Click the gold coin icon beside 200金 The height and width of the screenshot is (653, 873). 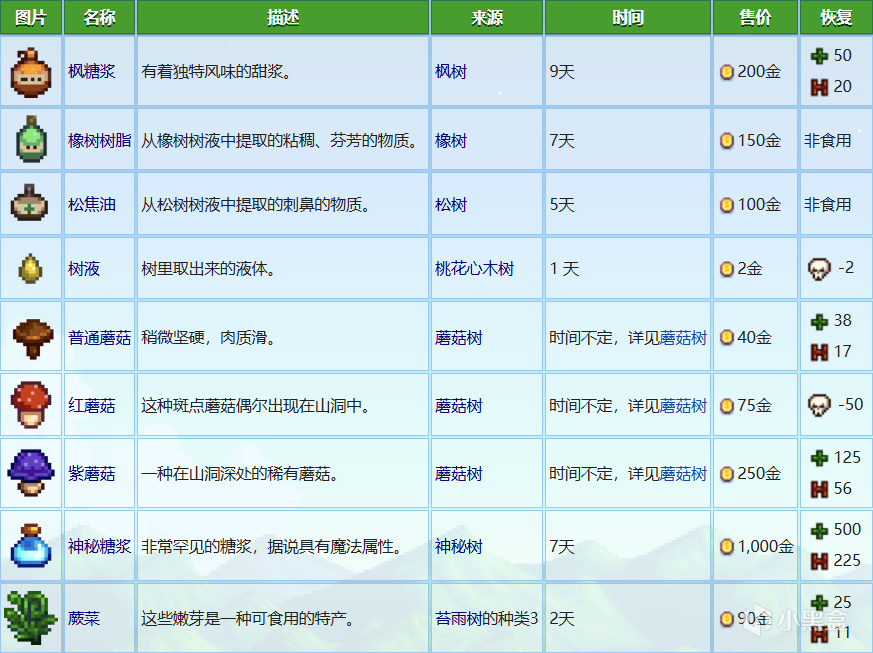pyautogui.click(x=727, y=72)
